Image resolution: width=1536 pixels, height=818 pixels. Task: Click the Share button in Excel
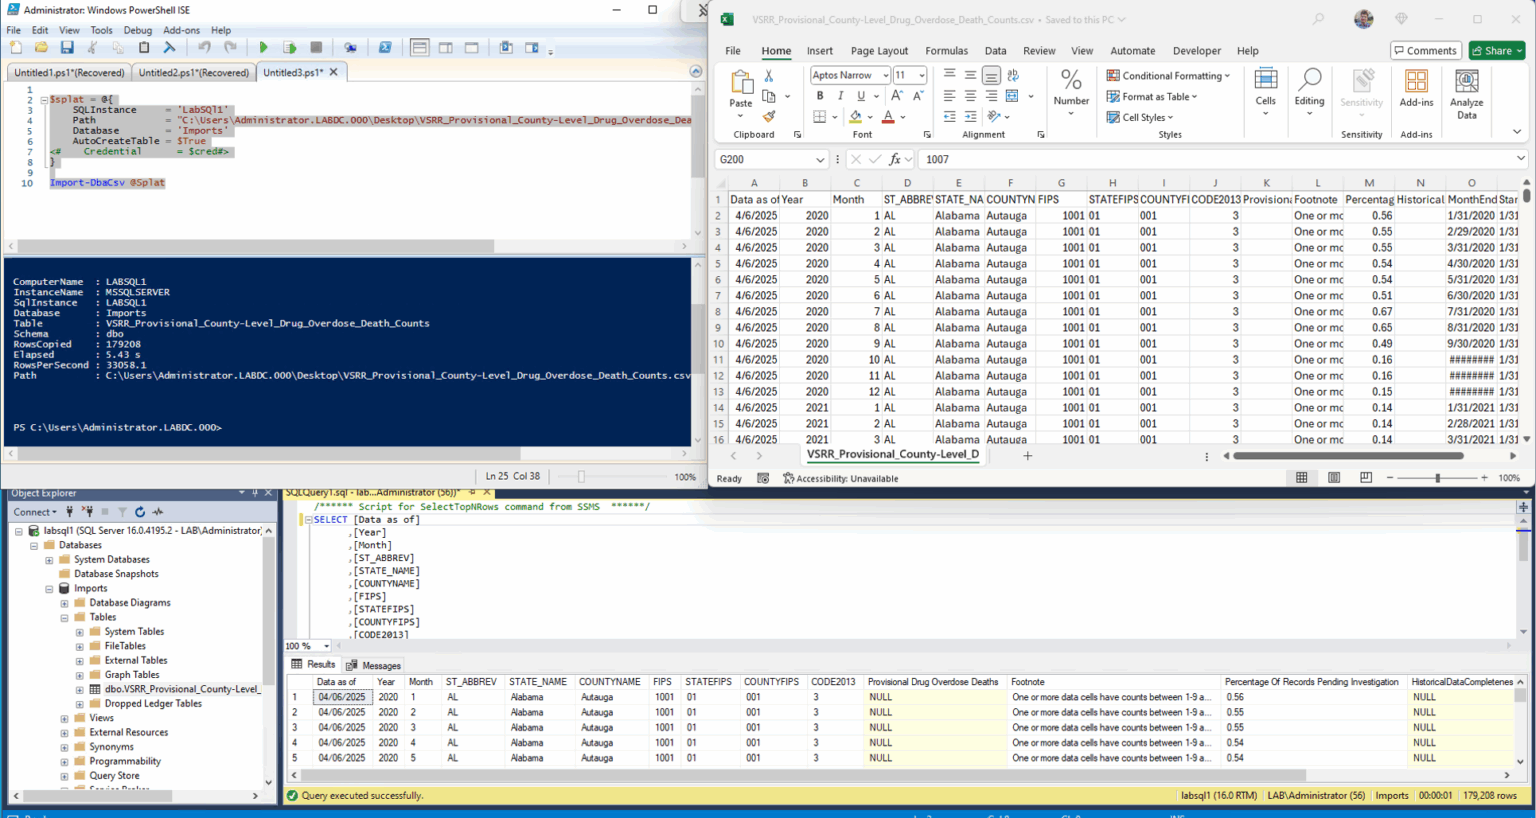click(x=1496, y=50)
